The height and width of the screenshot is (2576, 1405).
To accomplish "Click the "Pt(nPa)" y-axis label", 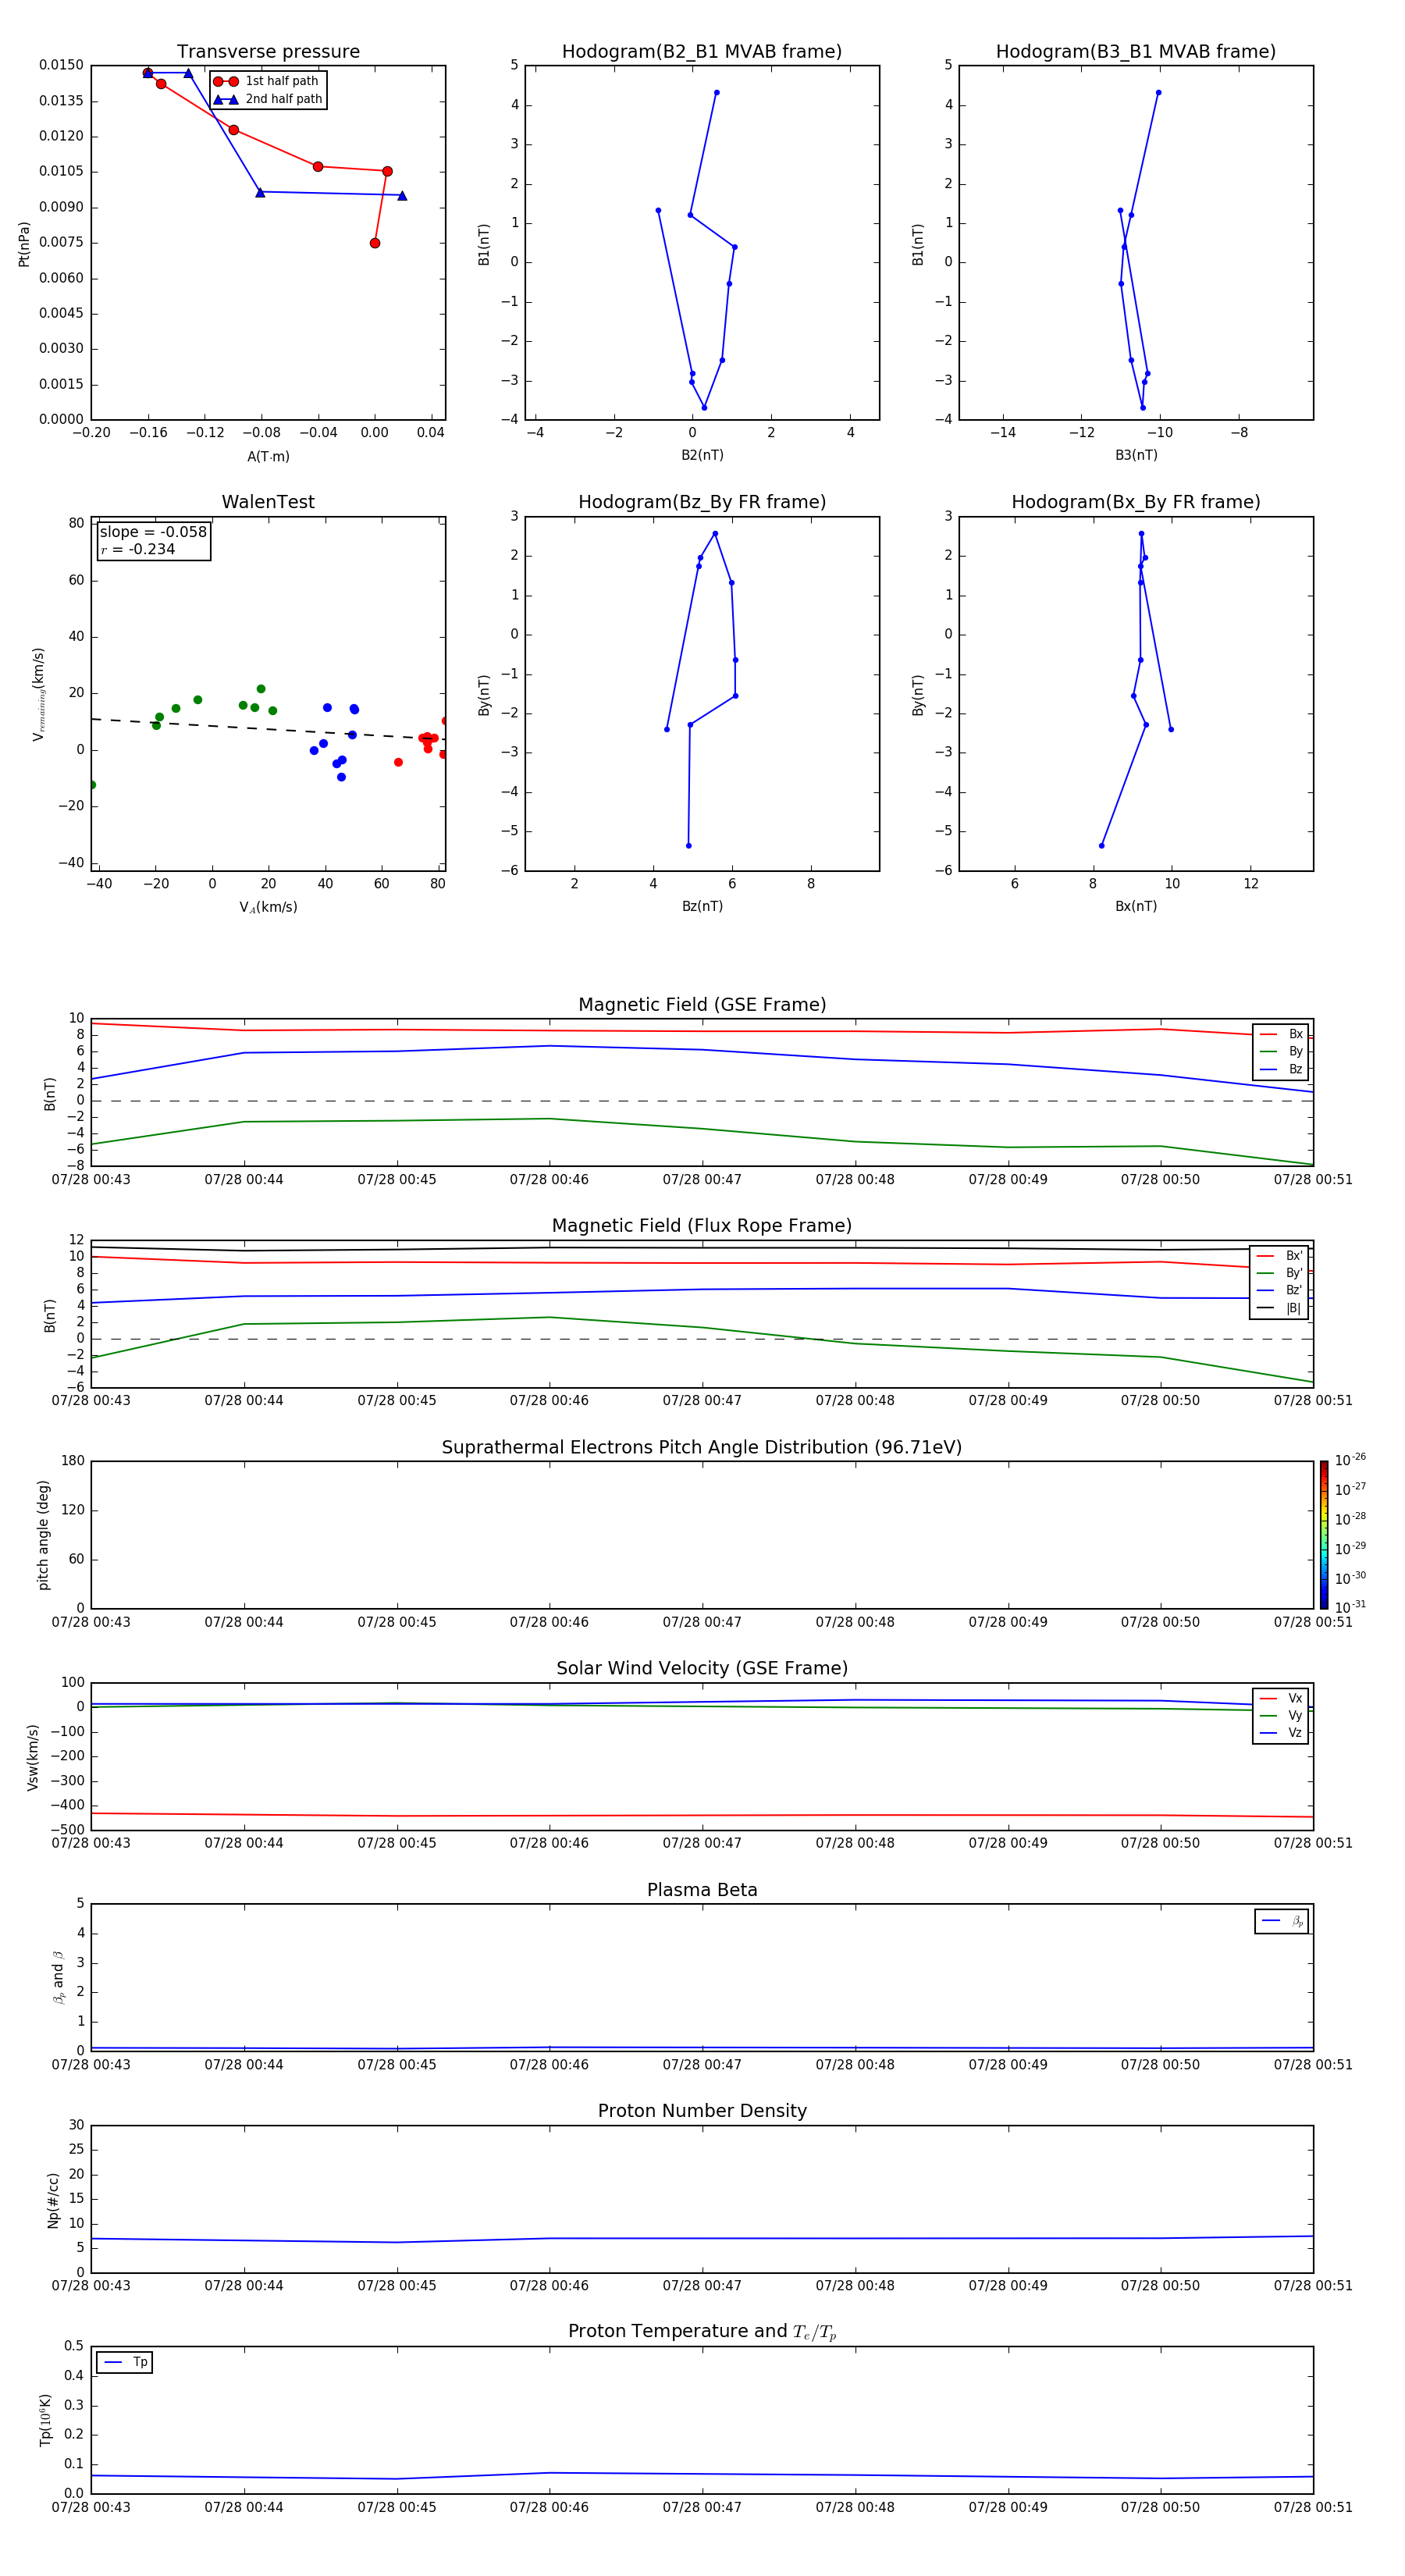I will (24, 244).
